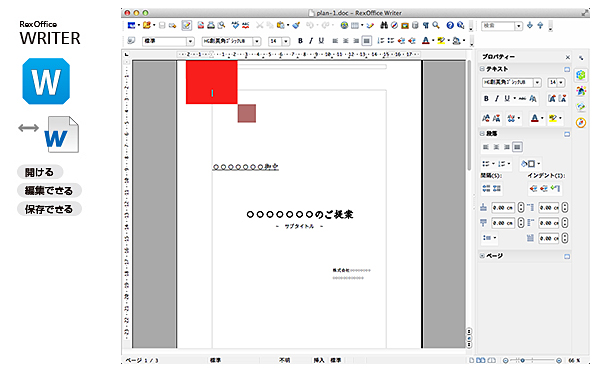Screen dimensions: 600x373
Task: Click the search input field in the toolbar
Action: pyautogui.click(x=498, y=26)
